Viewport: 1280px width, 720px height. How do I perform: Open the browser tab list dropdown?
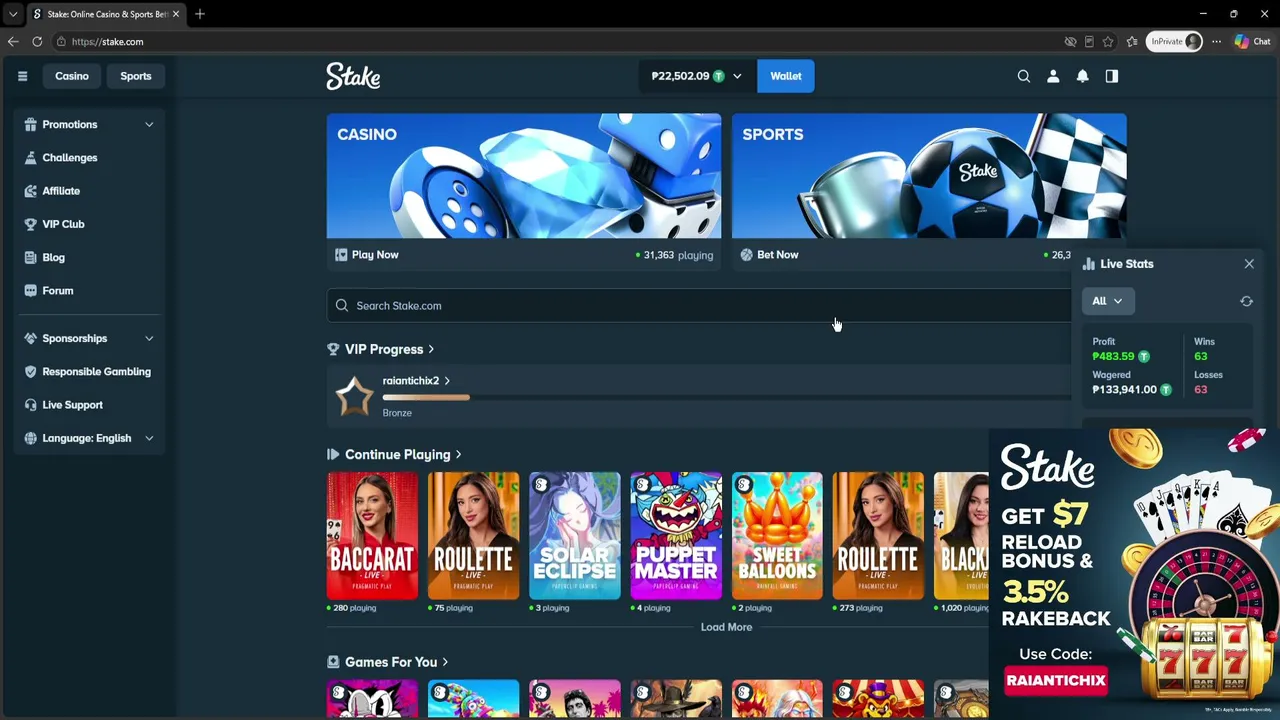point(12,14)
